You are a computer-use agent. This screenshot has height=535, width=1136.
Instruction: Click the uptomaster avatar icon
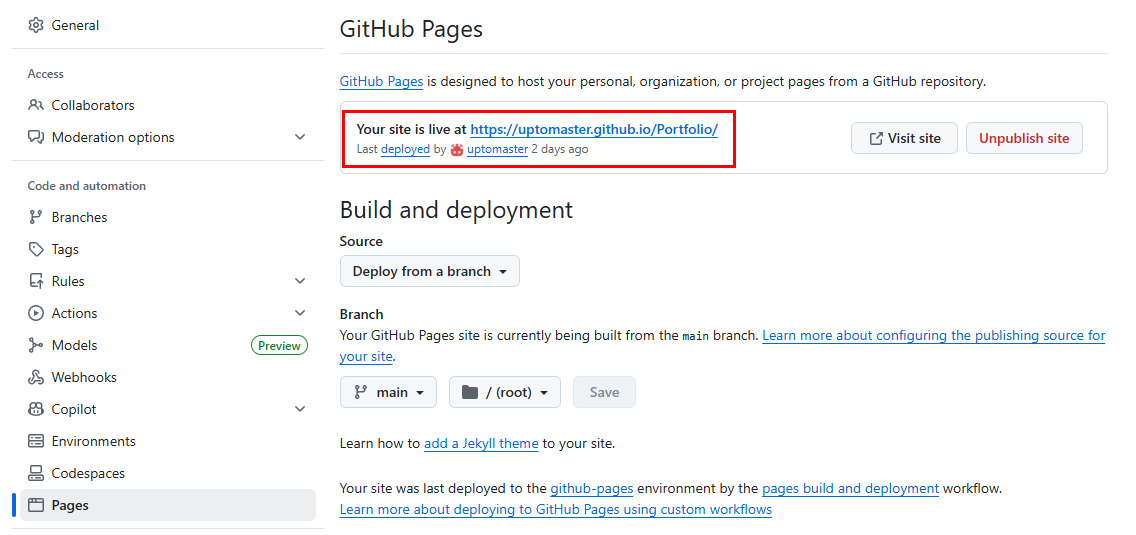pos(457,149)
